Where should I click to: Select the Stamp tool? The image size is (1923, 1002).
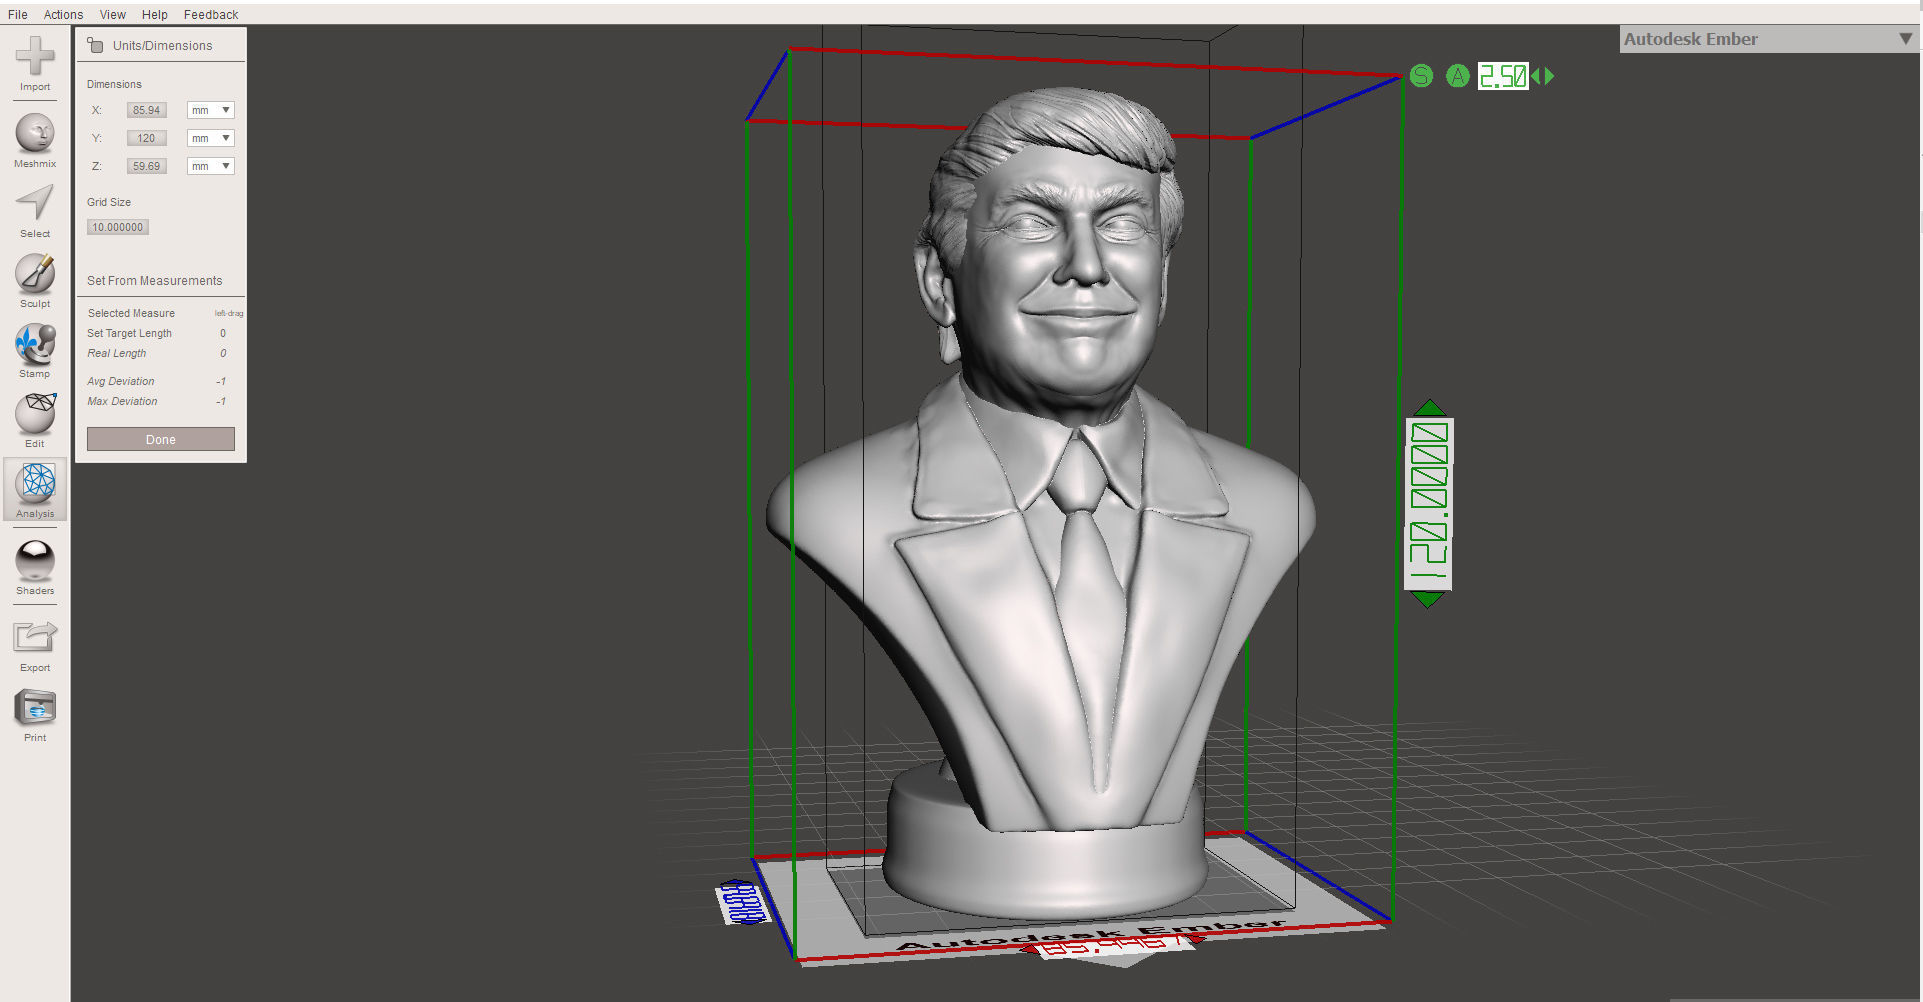pos(35,349)
